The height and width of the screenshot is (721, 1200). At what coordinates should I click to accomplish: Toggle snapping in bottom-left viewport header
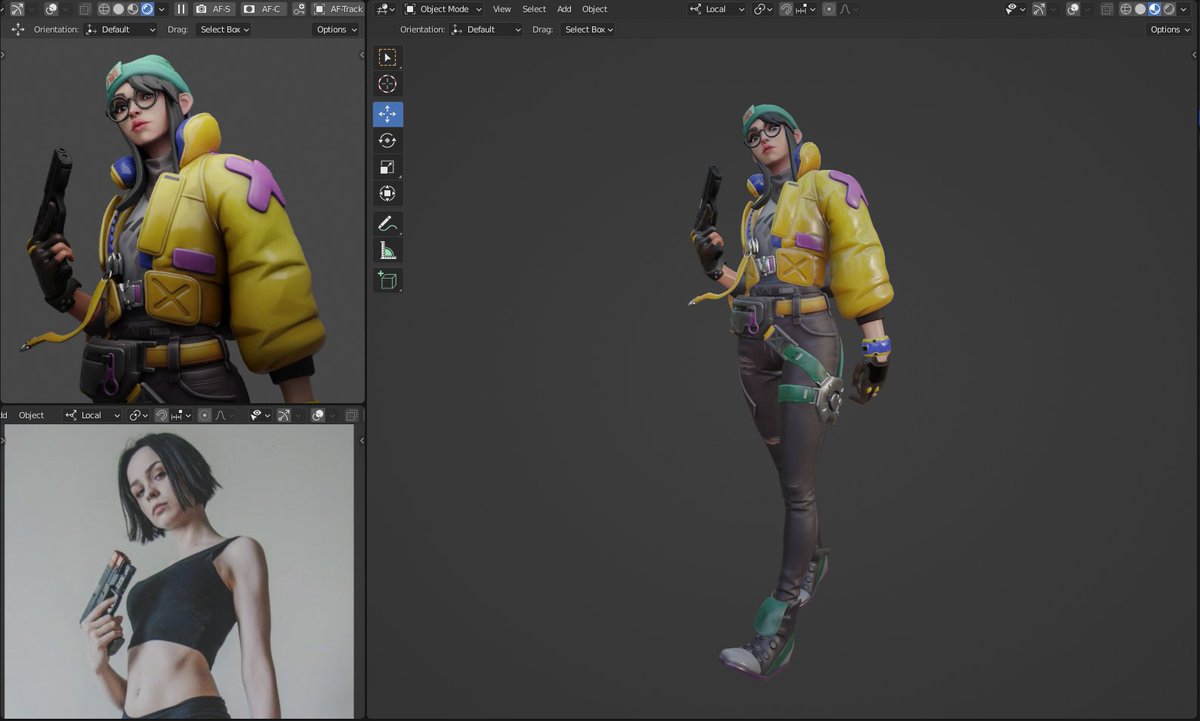pyautogui.click(x=161, y=415)
